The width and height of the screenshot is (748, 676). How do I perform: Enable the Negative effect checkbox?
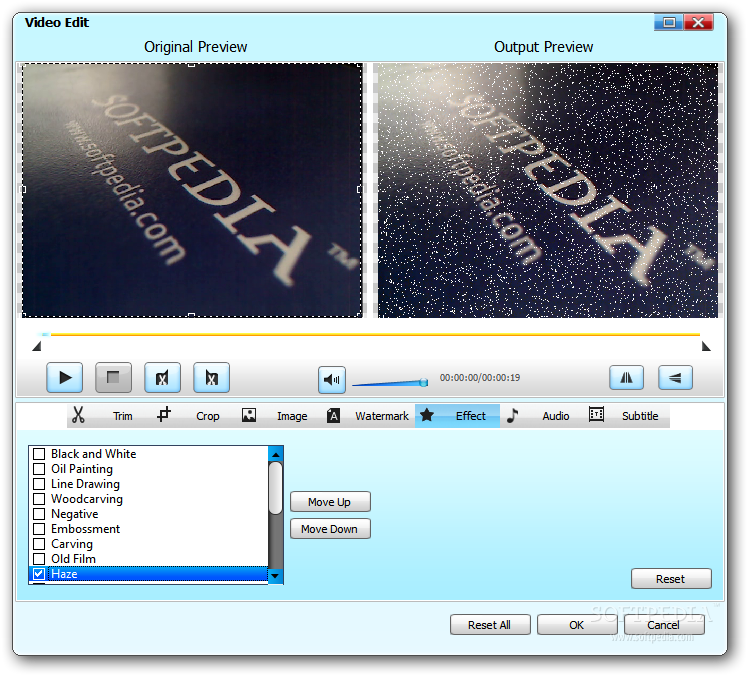click(39, 514)
